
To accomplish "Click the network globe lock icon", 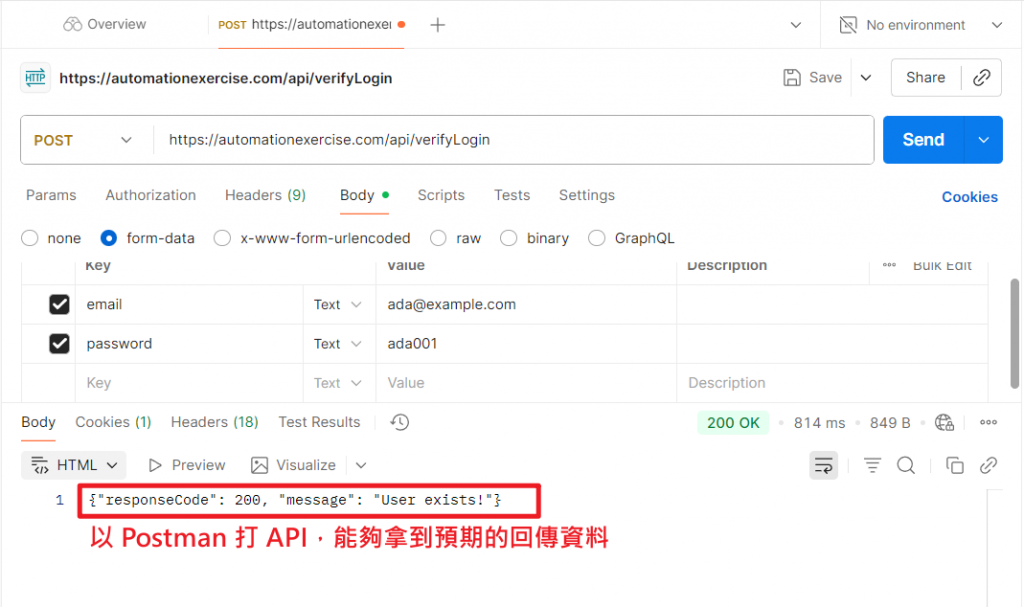I will (944, 423).
